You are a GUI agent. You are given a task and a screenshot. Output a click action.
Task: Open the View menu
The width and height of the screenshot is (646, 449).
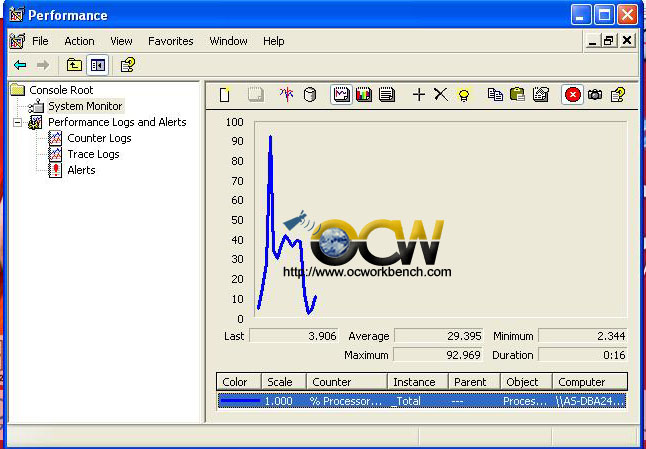[121, 41]
